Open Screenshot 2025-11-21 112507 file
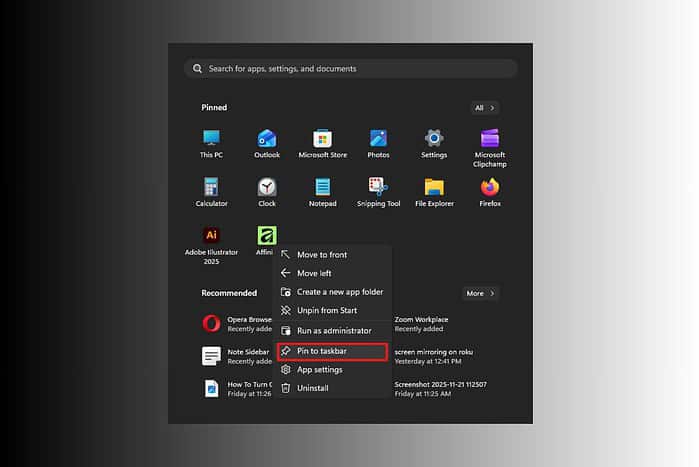Viewport: 699px width, 467px height. tap(440, 389)
